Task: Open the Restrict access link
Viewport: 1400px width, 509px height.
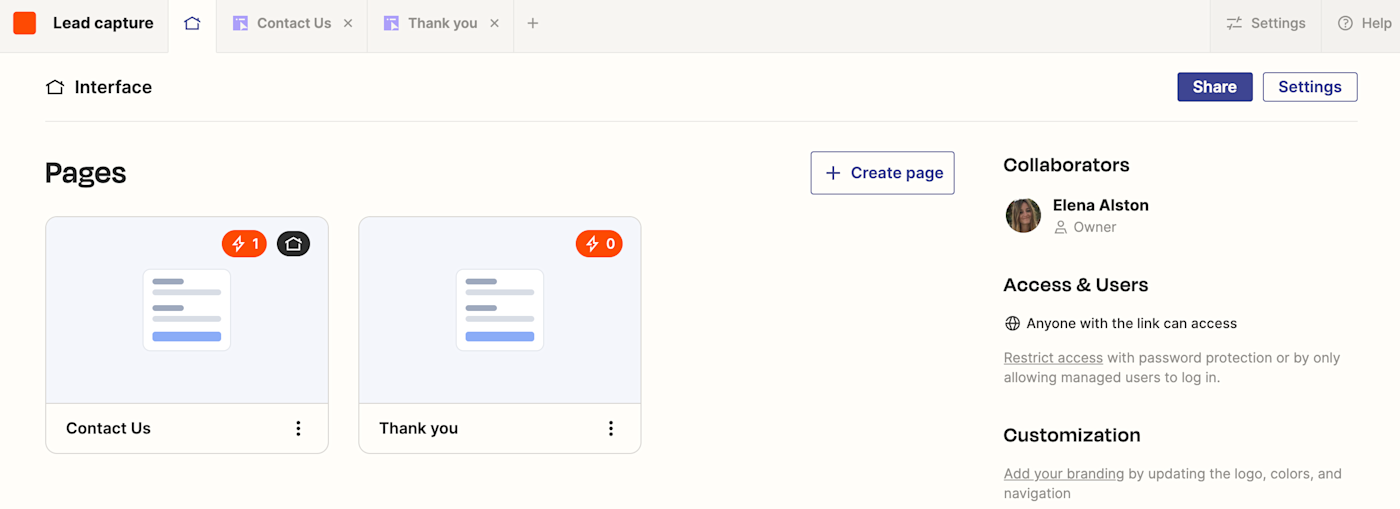Action: (1053, 358)
